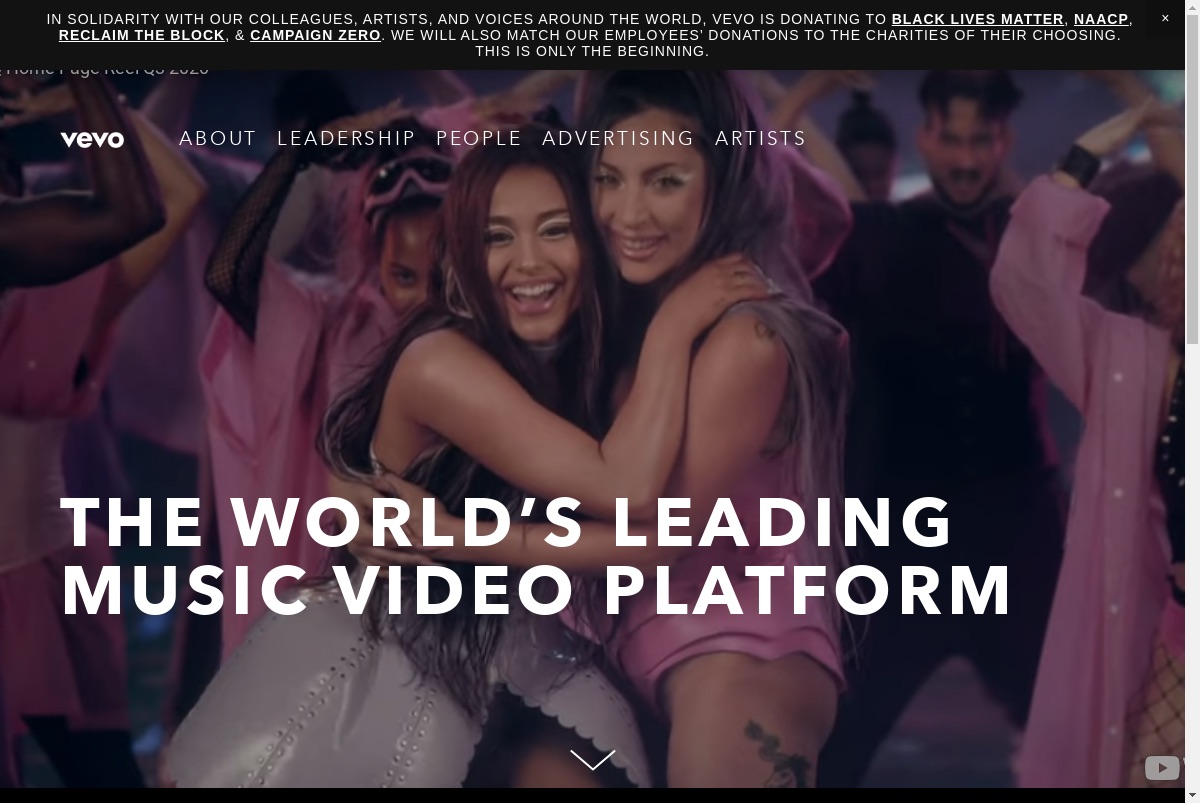Click the Vevo logo

point(92,140)
